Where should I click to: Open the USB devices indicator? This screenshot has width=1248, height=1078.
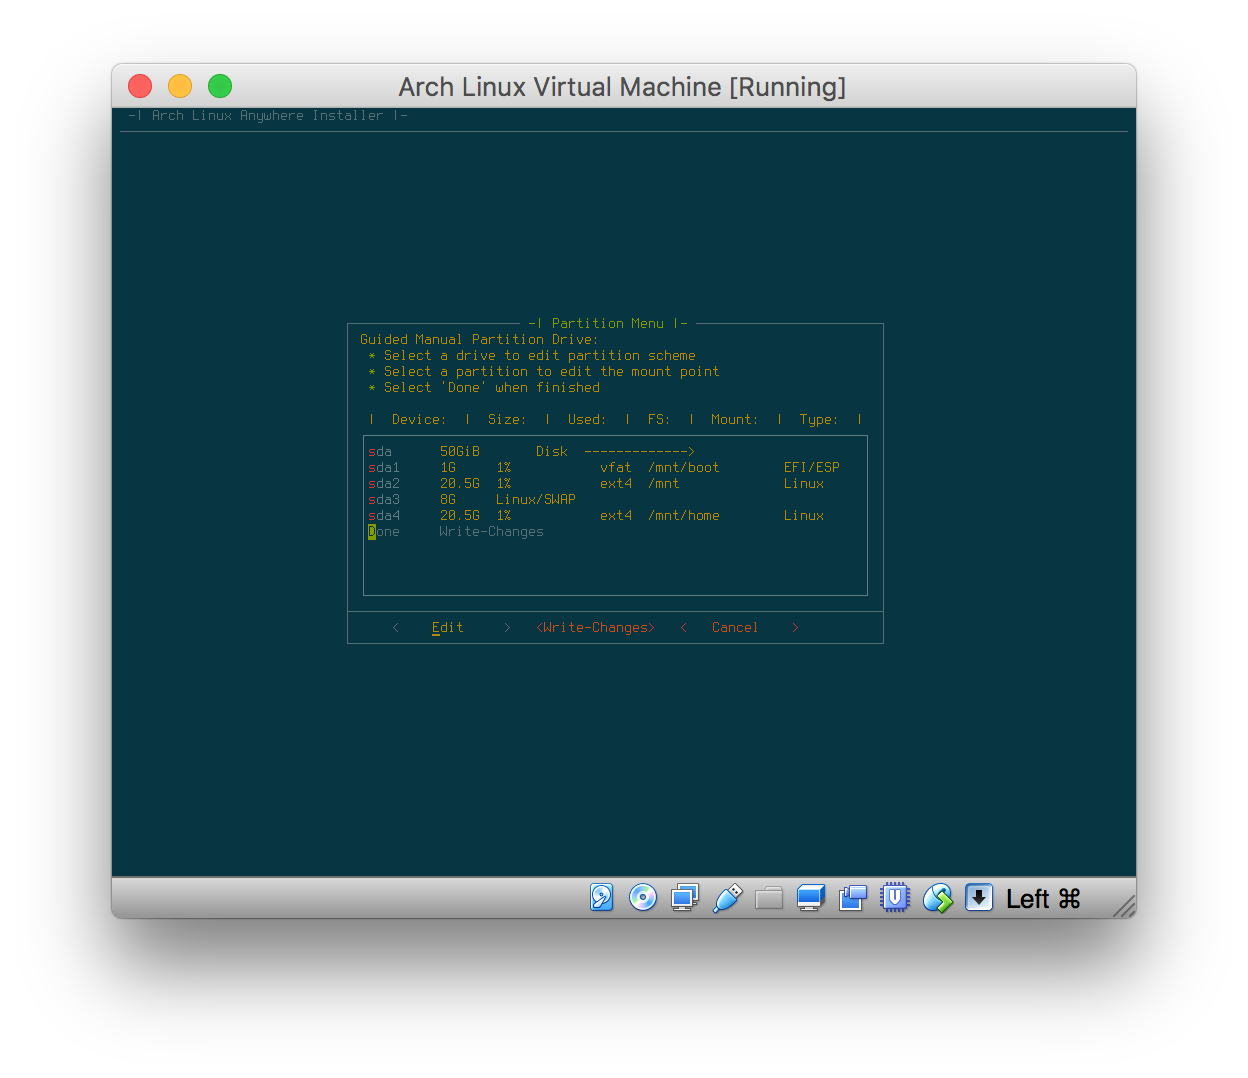point(727,898)
